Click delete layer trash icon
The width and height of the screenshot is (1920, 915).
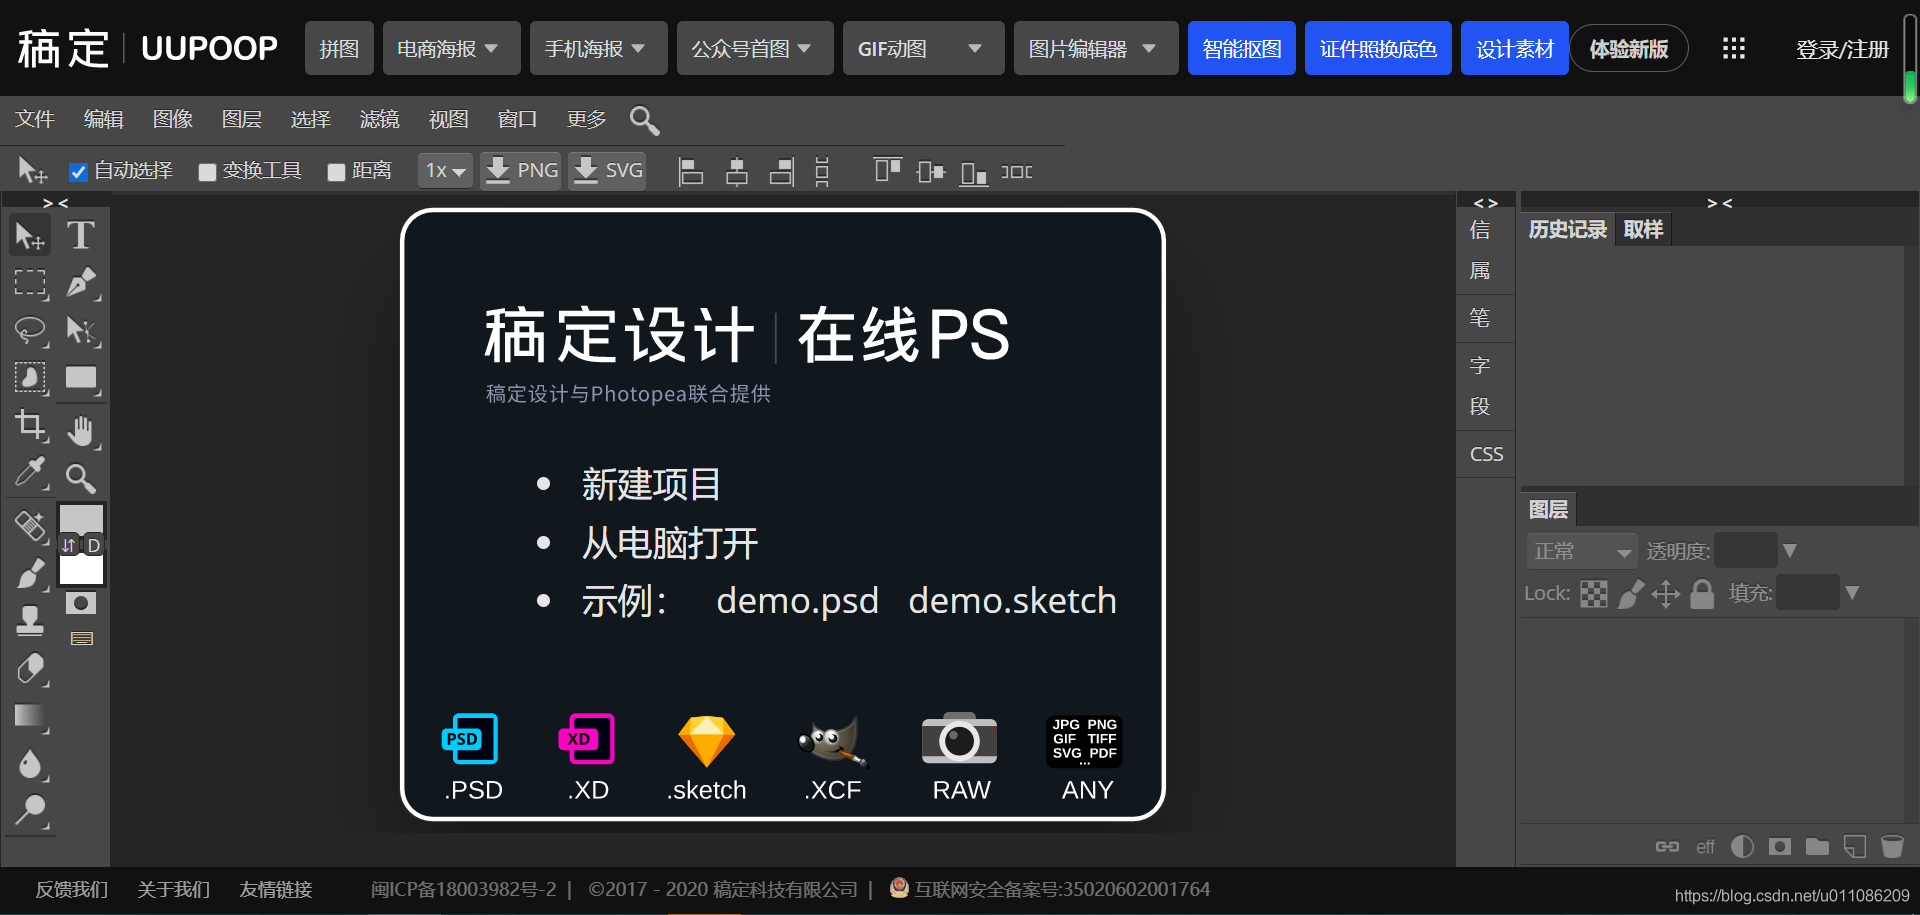click(1892, 847)
